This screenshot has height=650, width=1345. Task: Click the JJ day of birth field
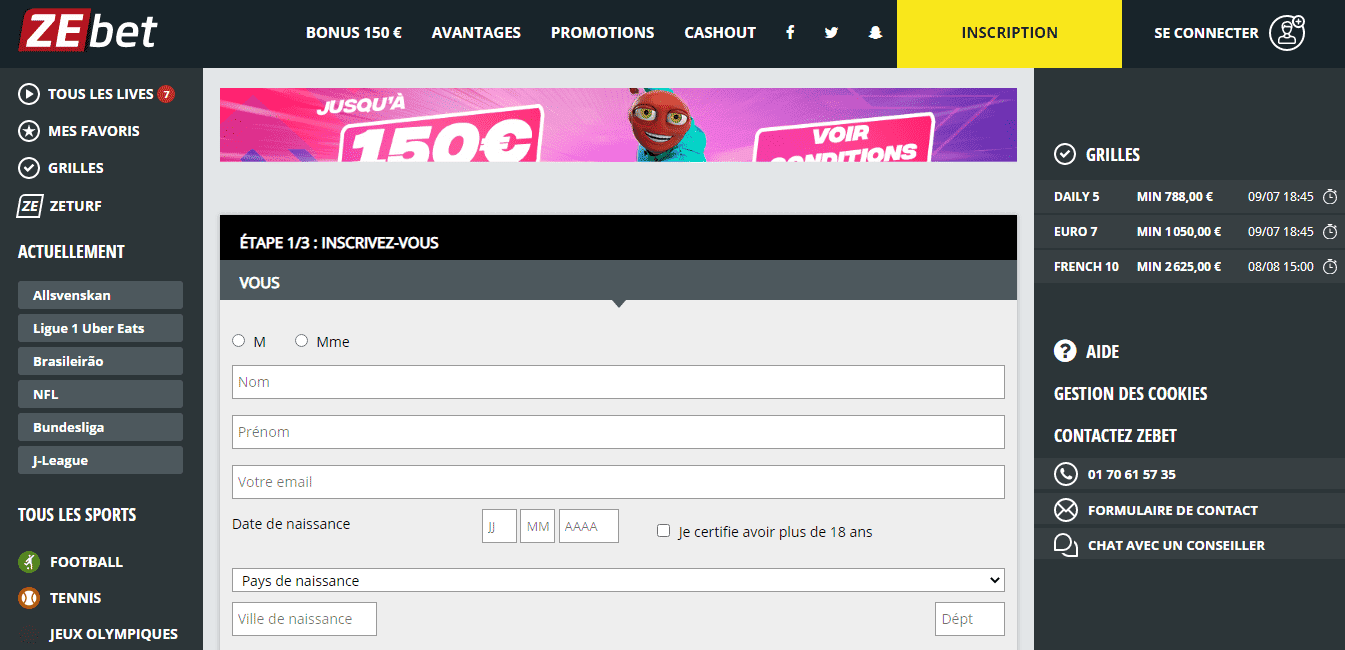(x=499, y=526)
